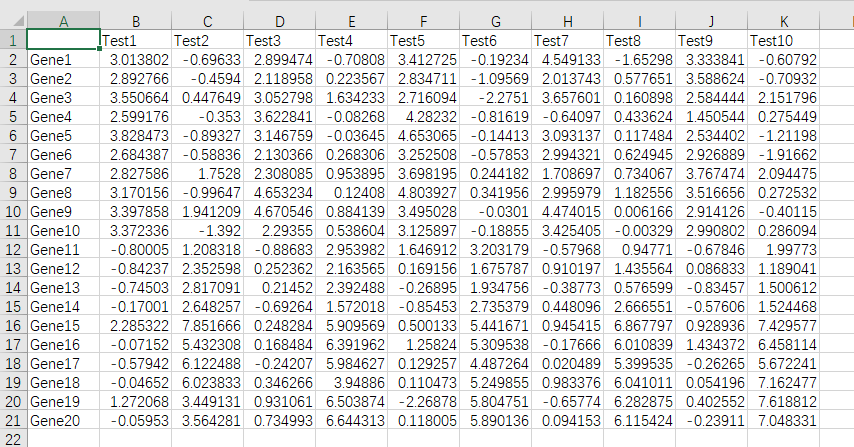Select row 1 header
Screen dimensions: 854x447
(13, 40)
